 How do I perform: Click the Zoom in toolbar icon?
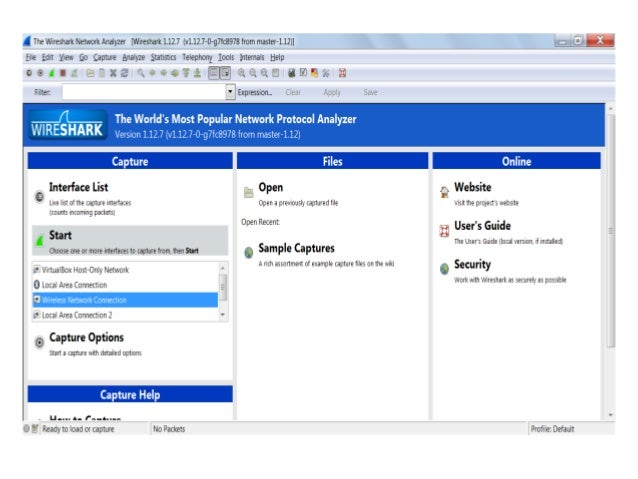[x=242, y=73]
